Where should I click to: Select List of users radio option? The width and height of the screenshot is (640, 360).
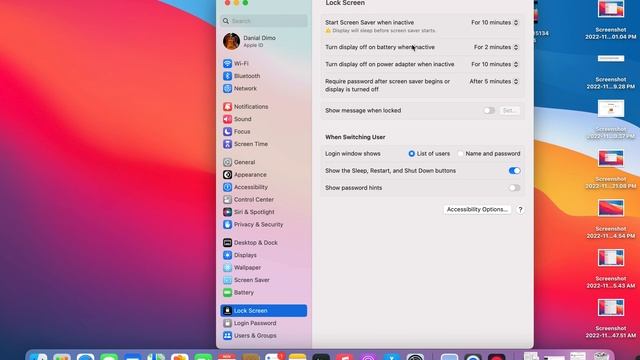pyautogui.click(x=411, y=154)
